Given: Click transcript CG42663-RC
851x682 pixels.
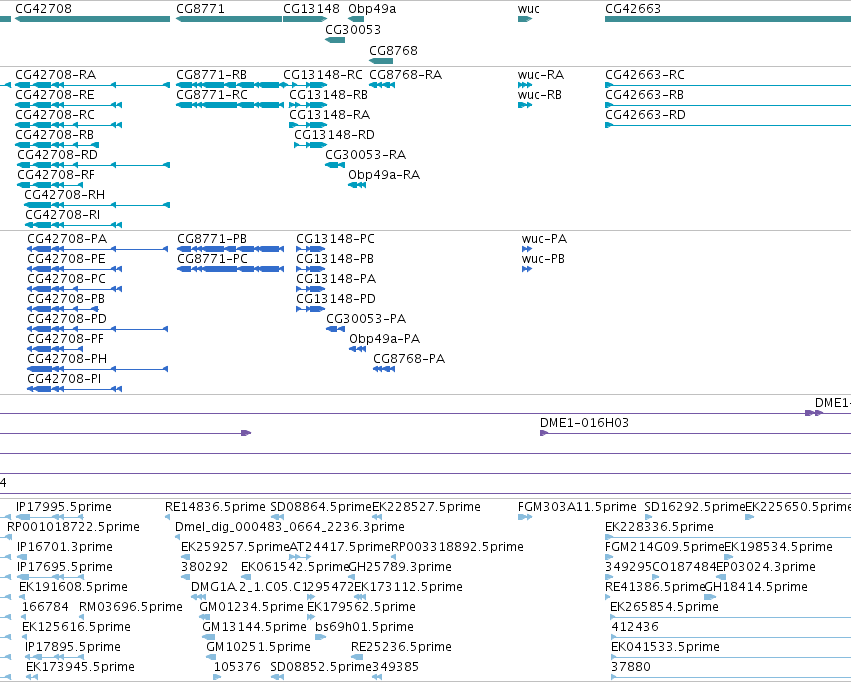Looking at the screenshot, I should click(x=645, y=75).
